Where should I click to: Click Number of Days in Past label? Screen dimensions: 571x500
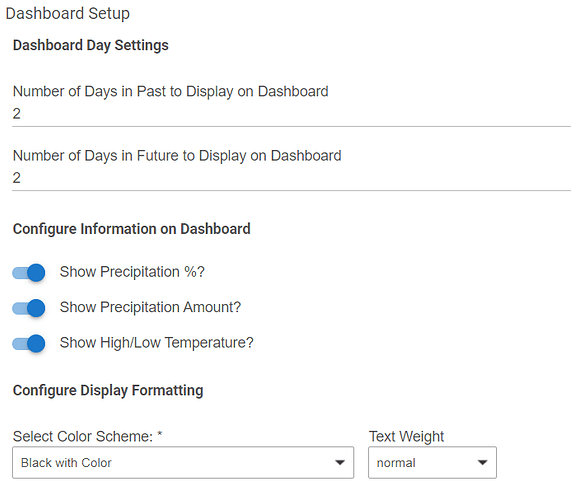point(170,91)
